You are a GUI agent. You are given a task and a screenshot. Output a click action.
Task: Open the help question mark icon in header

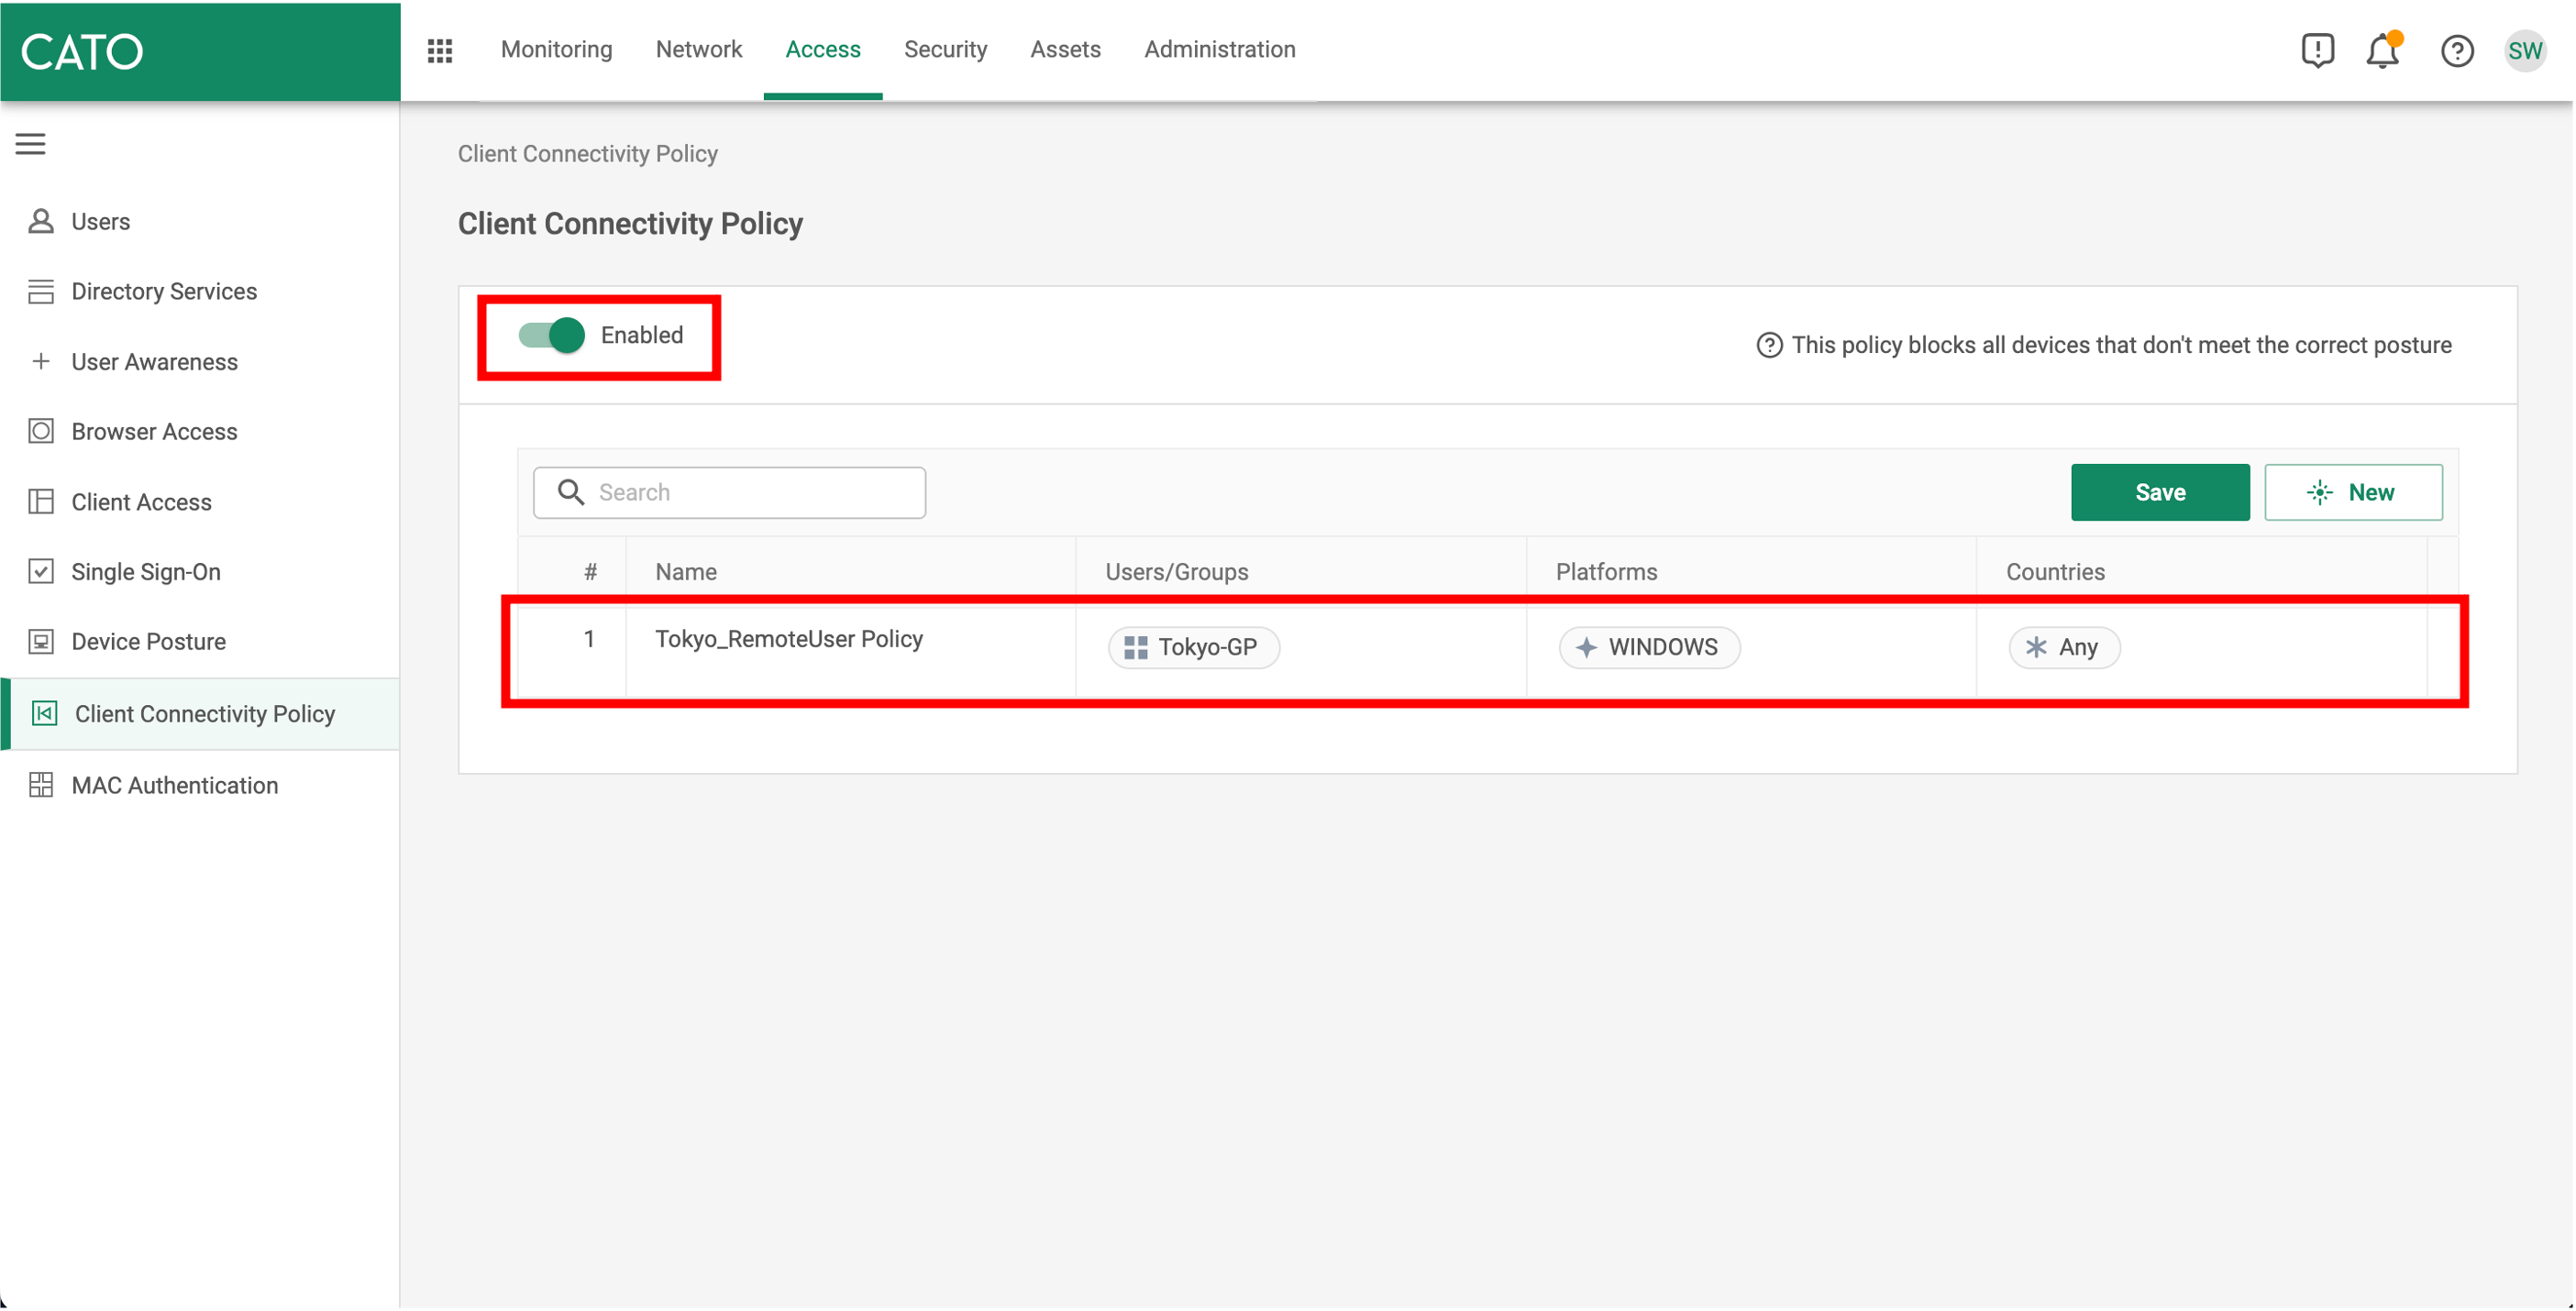[2457, 51]
